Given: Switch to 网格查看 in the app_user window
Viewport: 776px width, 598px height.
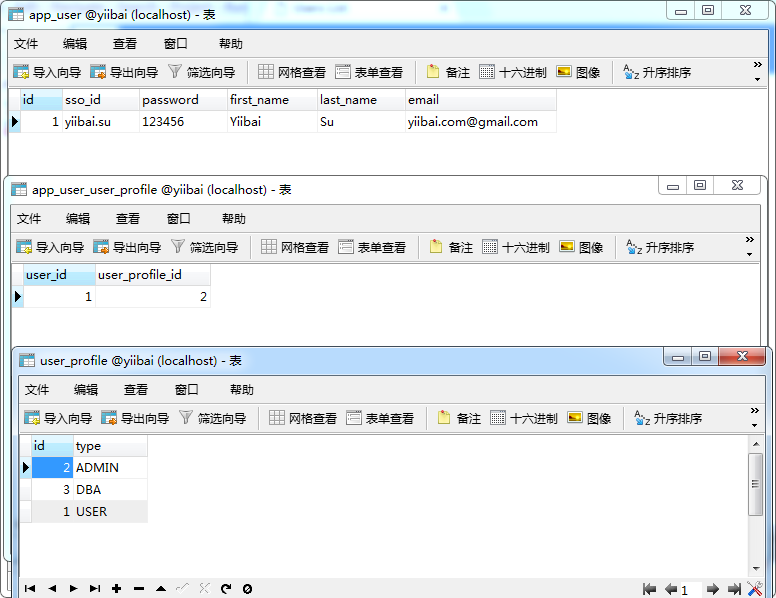Looking at the screenshot, I should tap(292, 72).
